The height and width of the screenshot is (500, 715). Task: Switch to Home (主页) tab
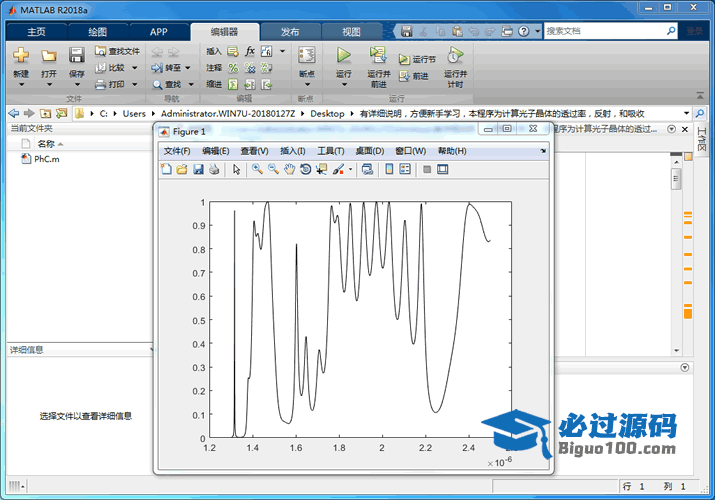(36, 32)
